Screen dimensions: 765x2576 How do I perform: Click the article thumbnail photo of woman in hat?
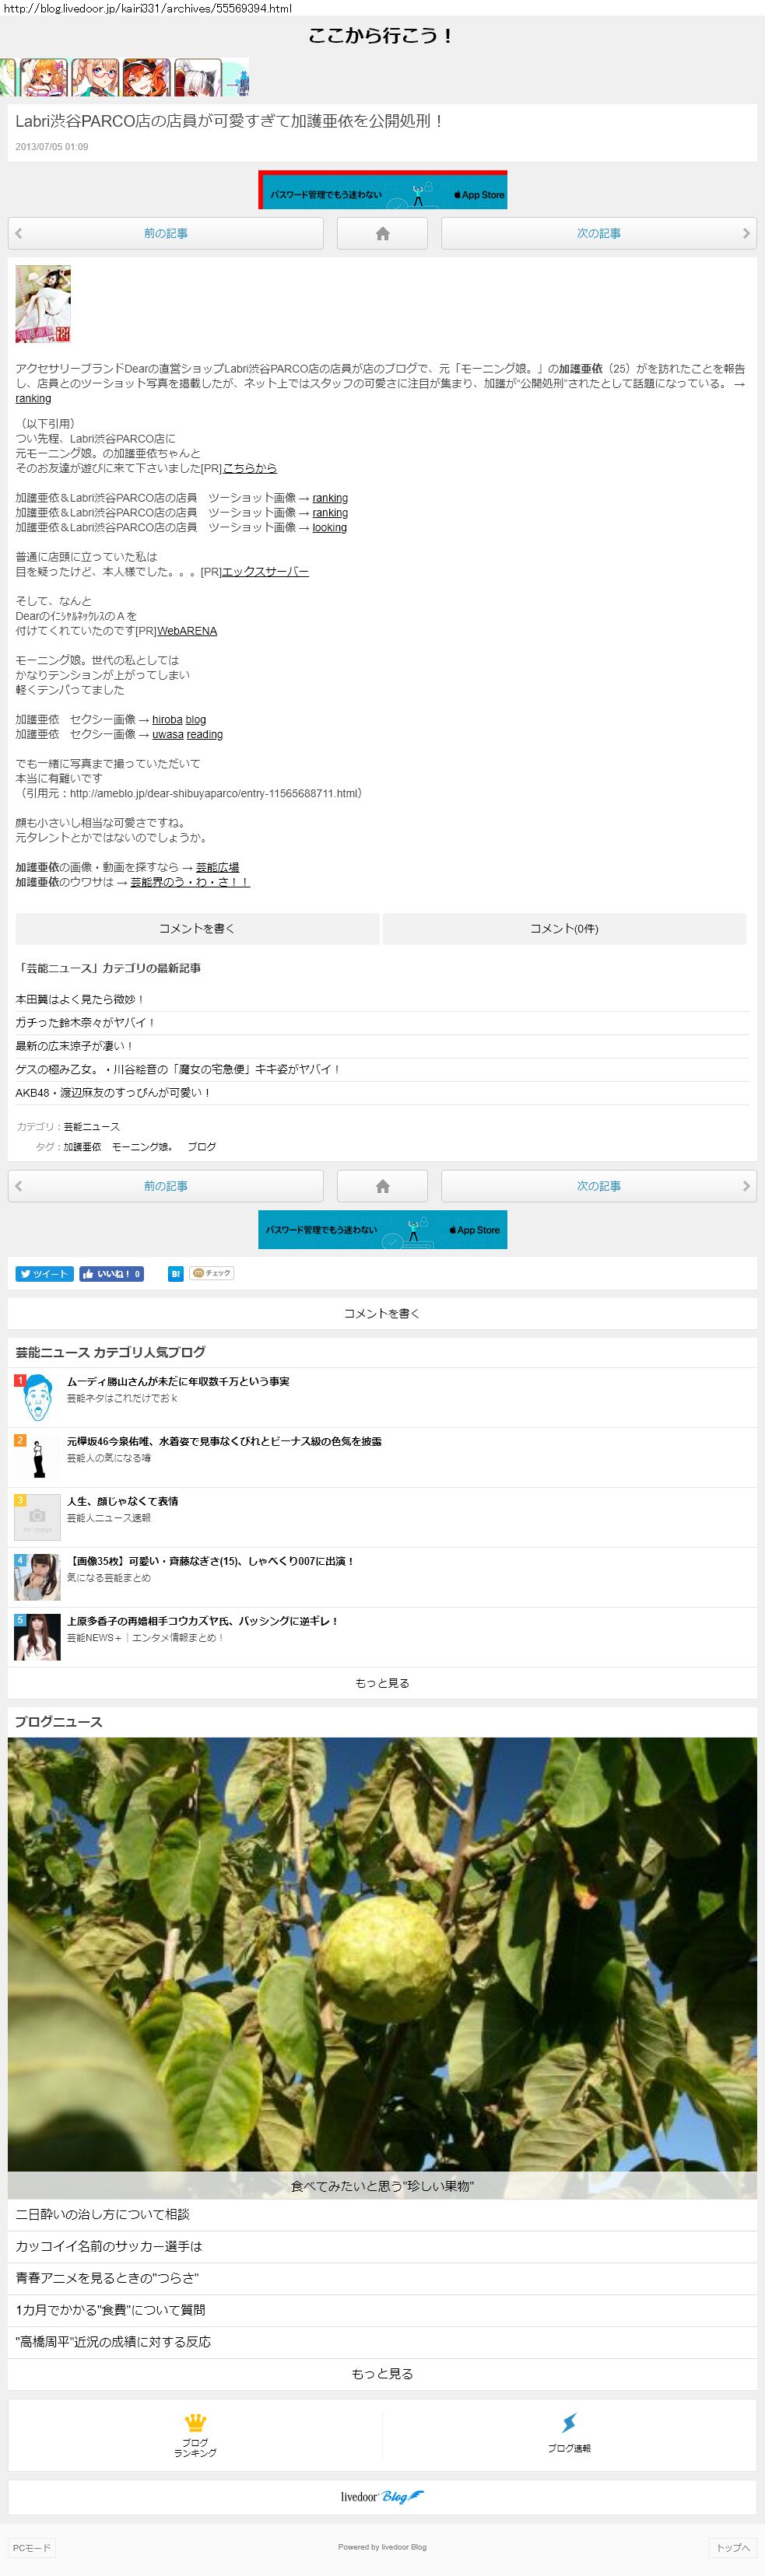pos(43,304)
